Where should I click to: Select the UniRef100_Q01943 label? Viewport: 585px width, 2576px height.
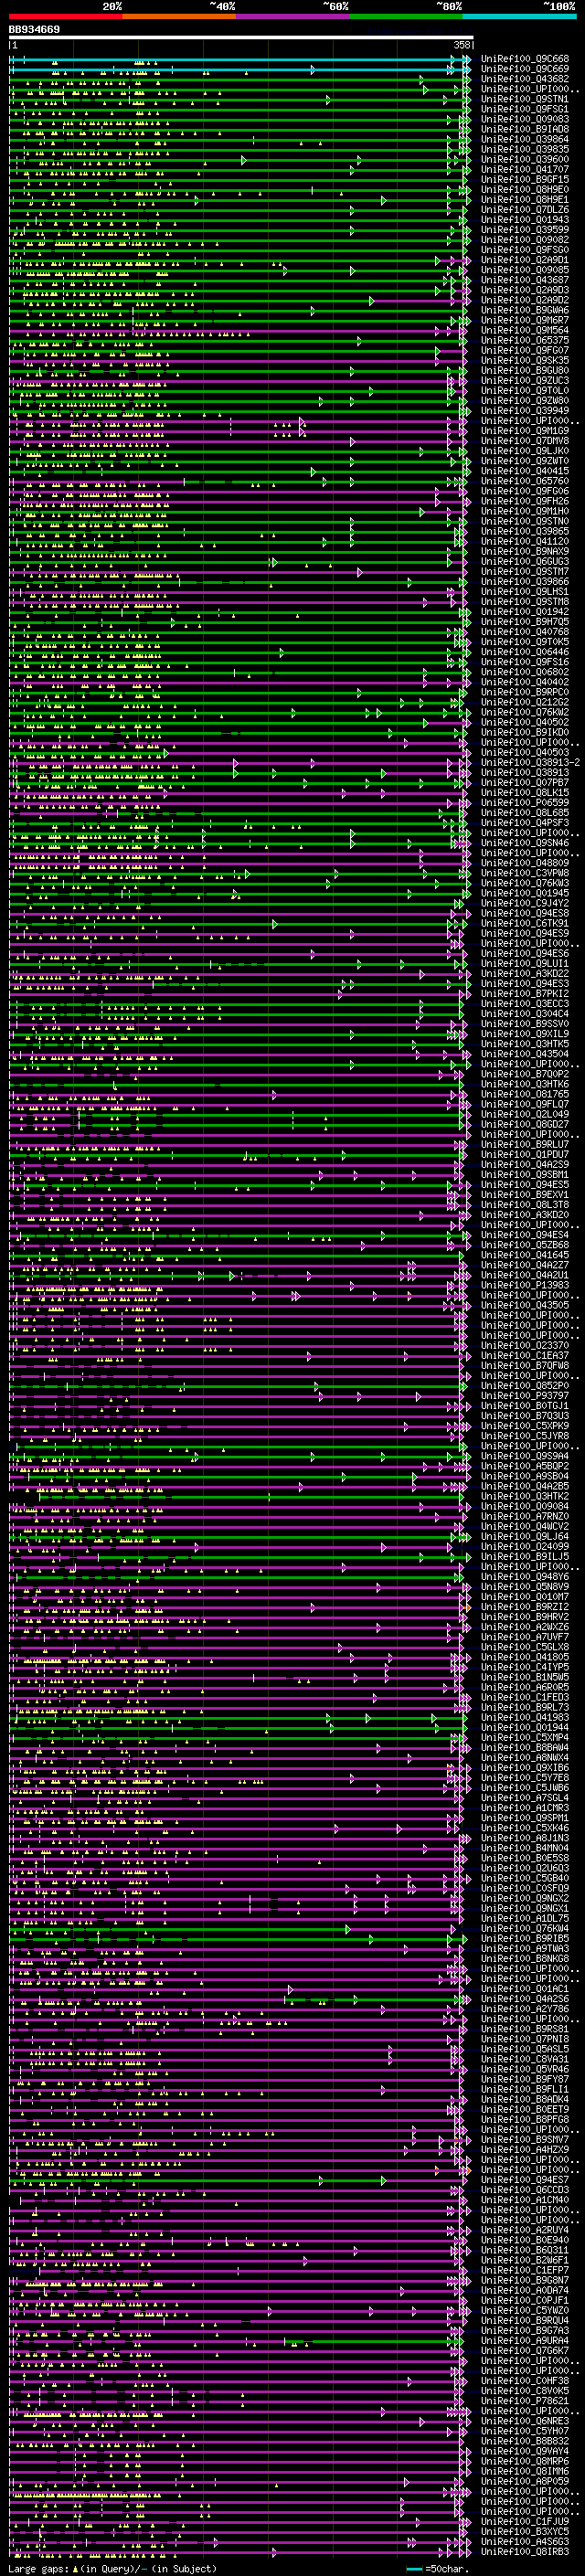(524, 220)
